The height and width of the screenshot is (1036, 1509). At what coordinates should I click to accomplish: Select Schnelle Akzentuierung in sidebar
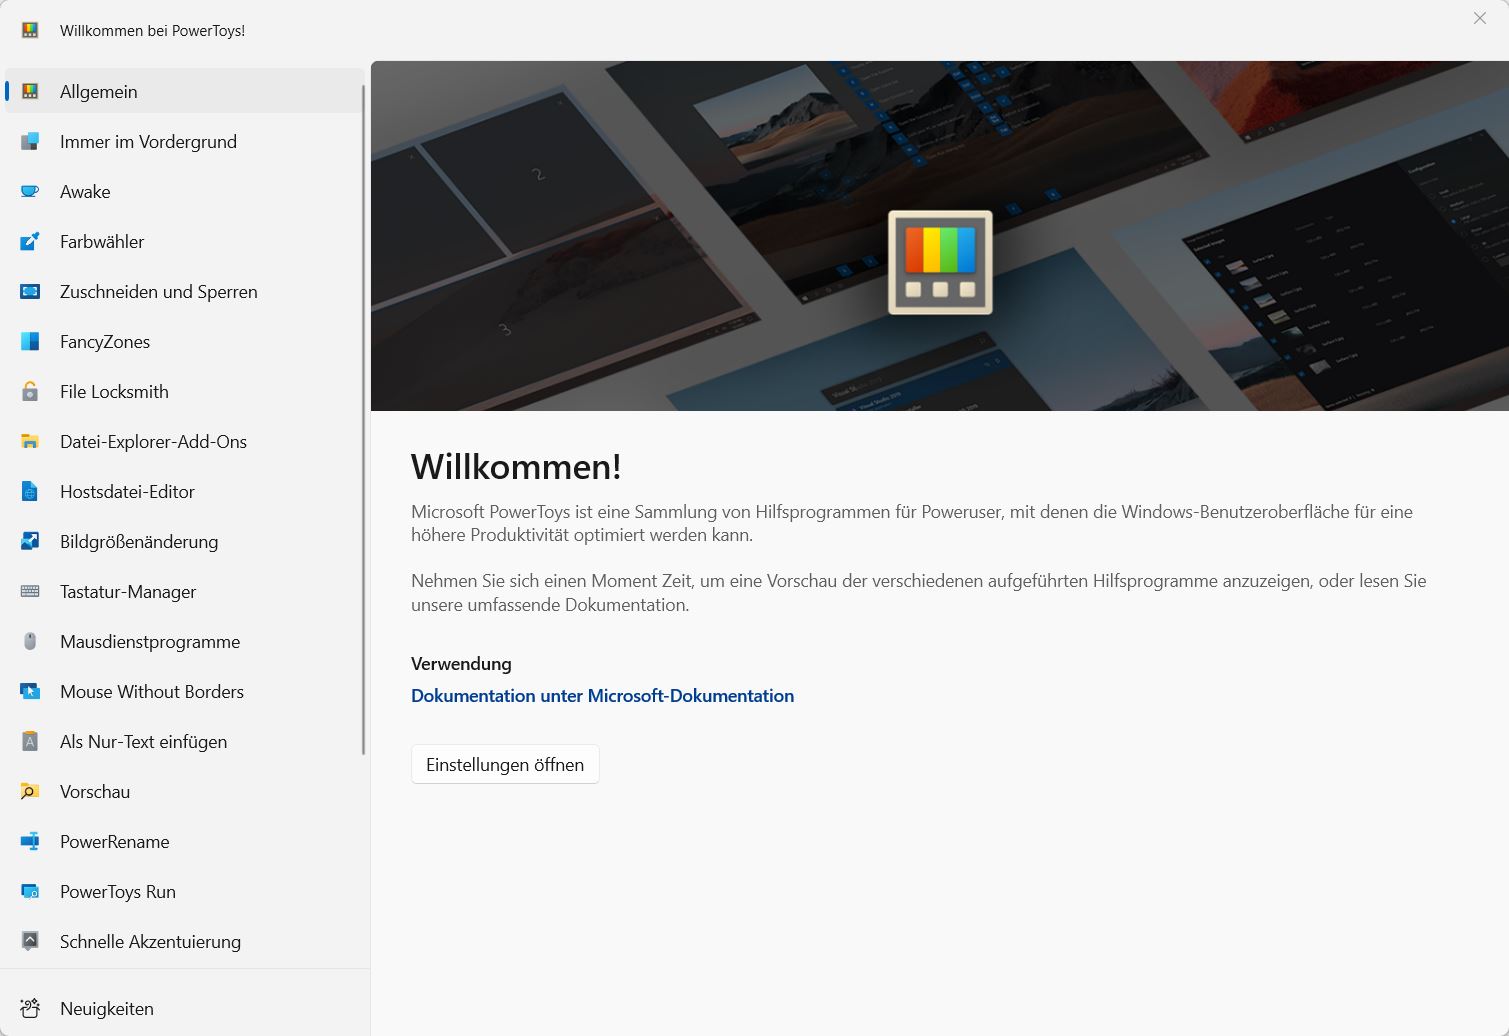point(184,941)
